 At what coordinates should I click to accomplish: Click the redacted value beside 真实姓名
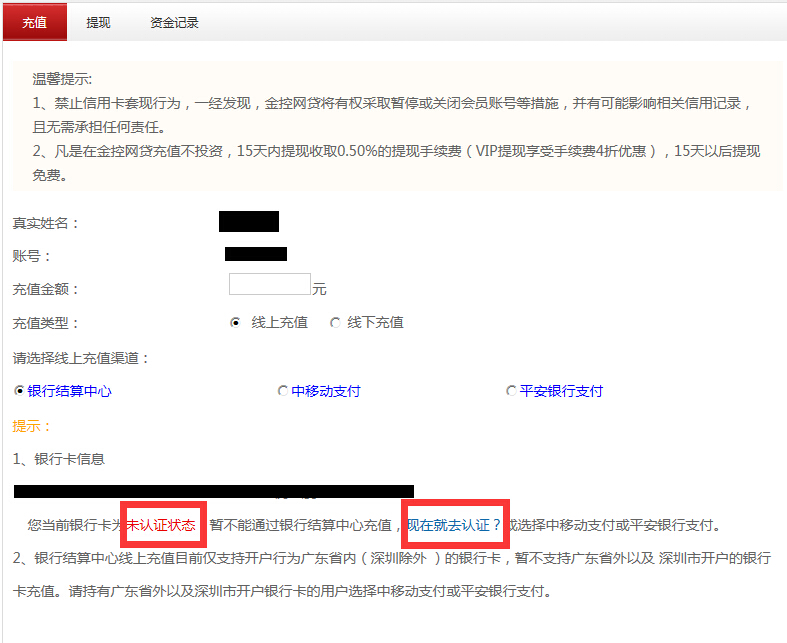(248, 222)
